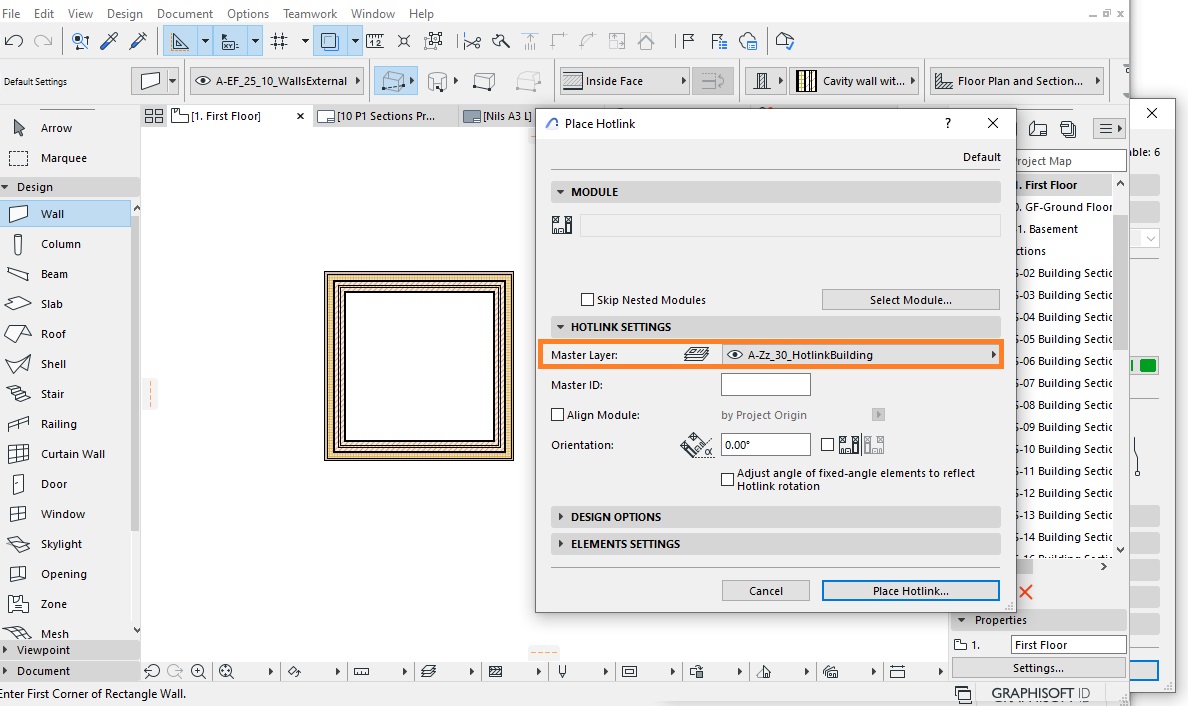
Task: Tick Adjust angle of fixed-angle elements checkbox
Action: [727, 480]
